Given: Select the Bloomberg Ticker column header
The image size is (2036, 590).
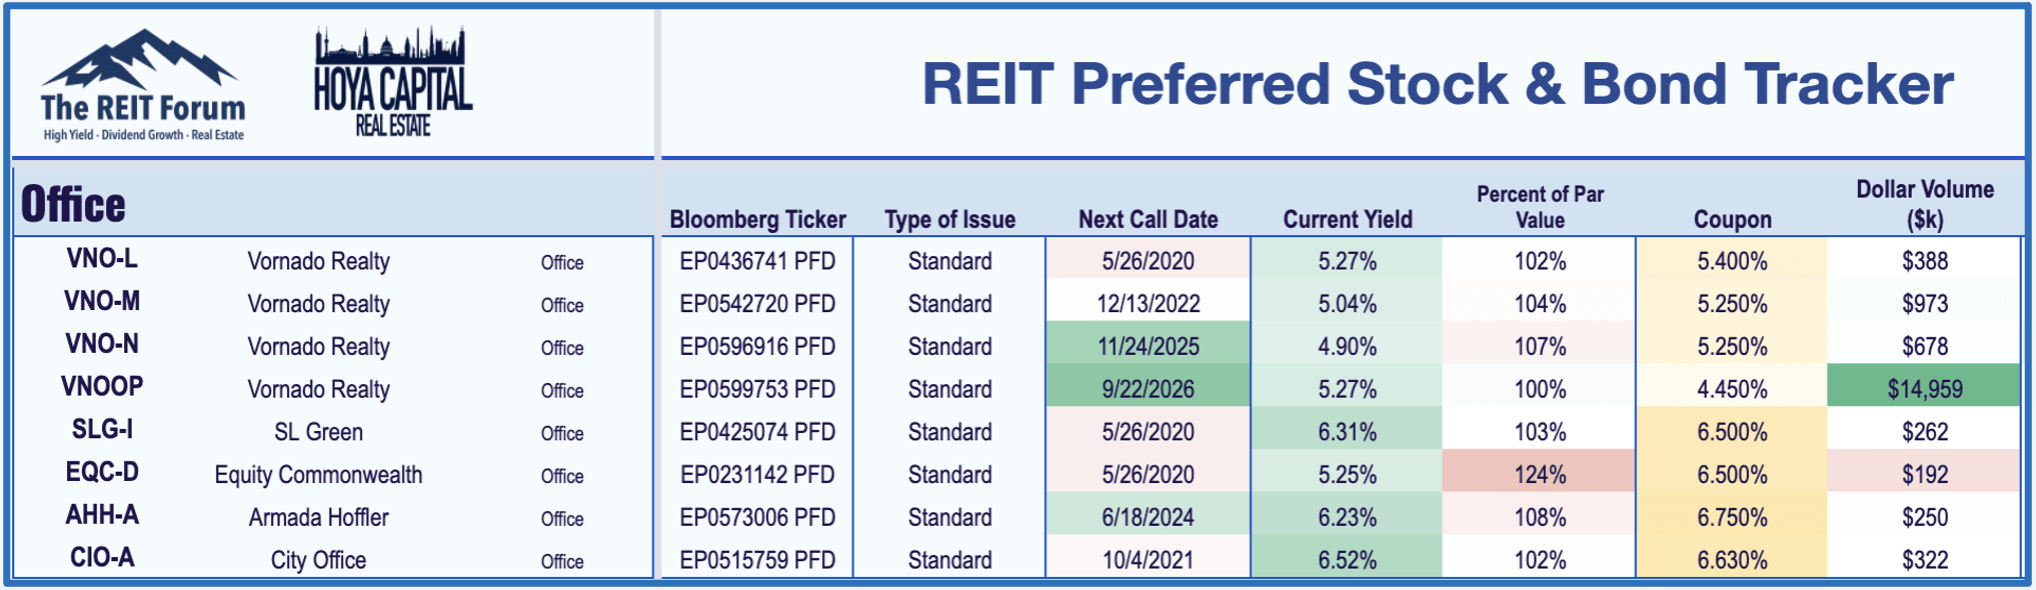Looking at the screenshot, I should pyautogui.click(x=758, y=219).
